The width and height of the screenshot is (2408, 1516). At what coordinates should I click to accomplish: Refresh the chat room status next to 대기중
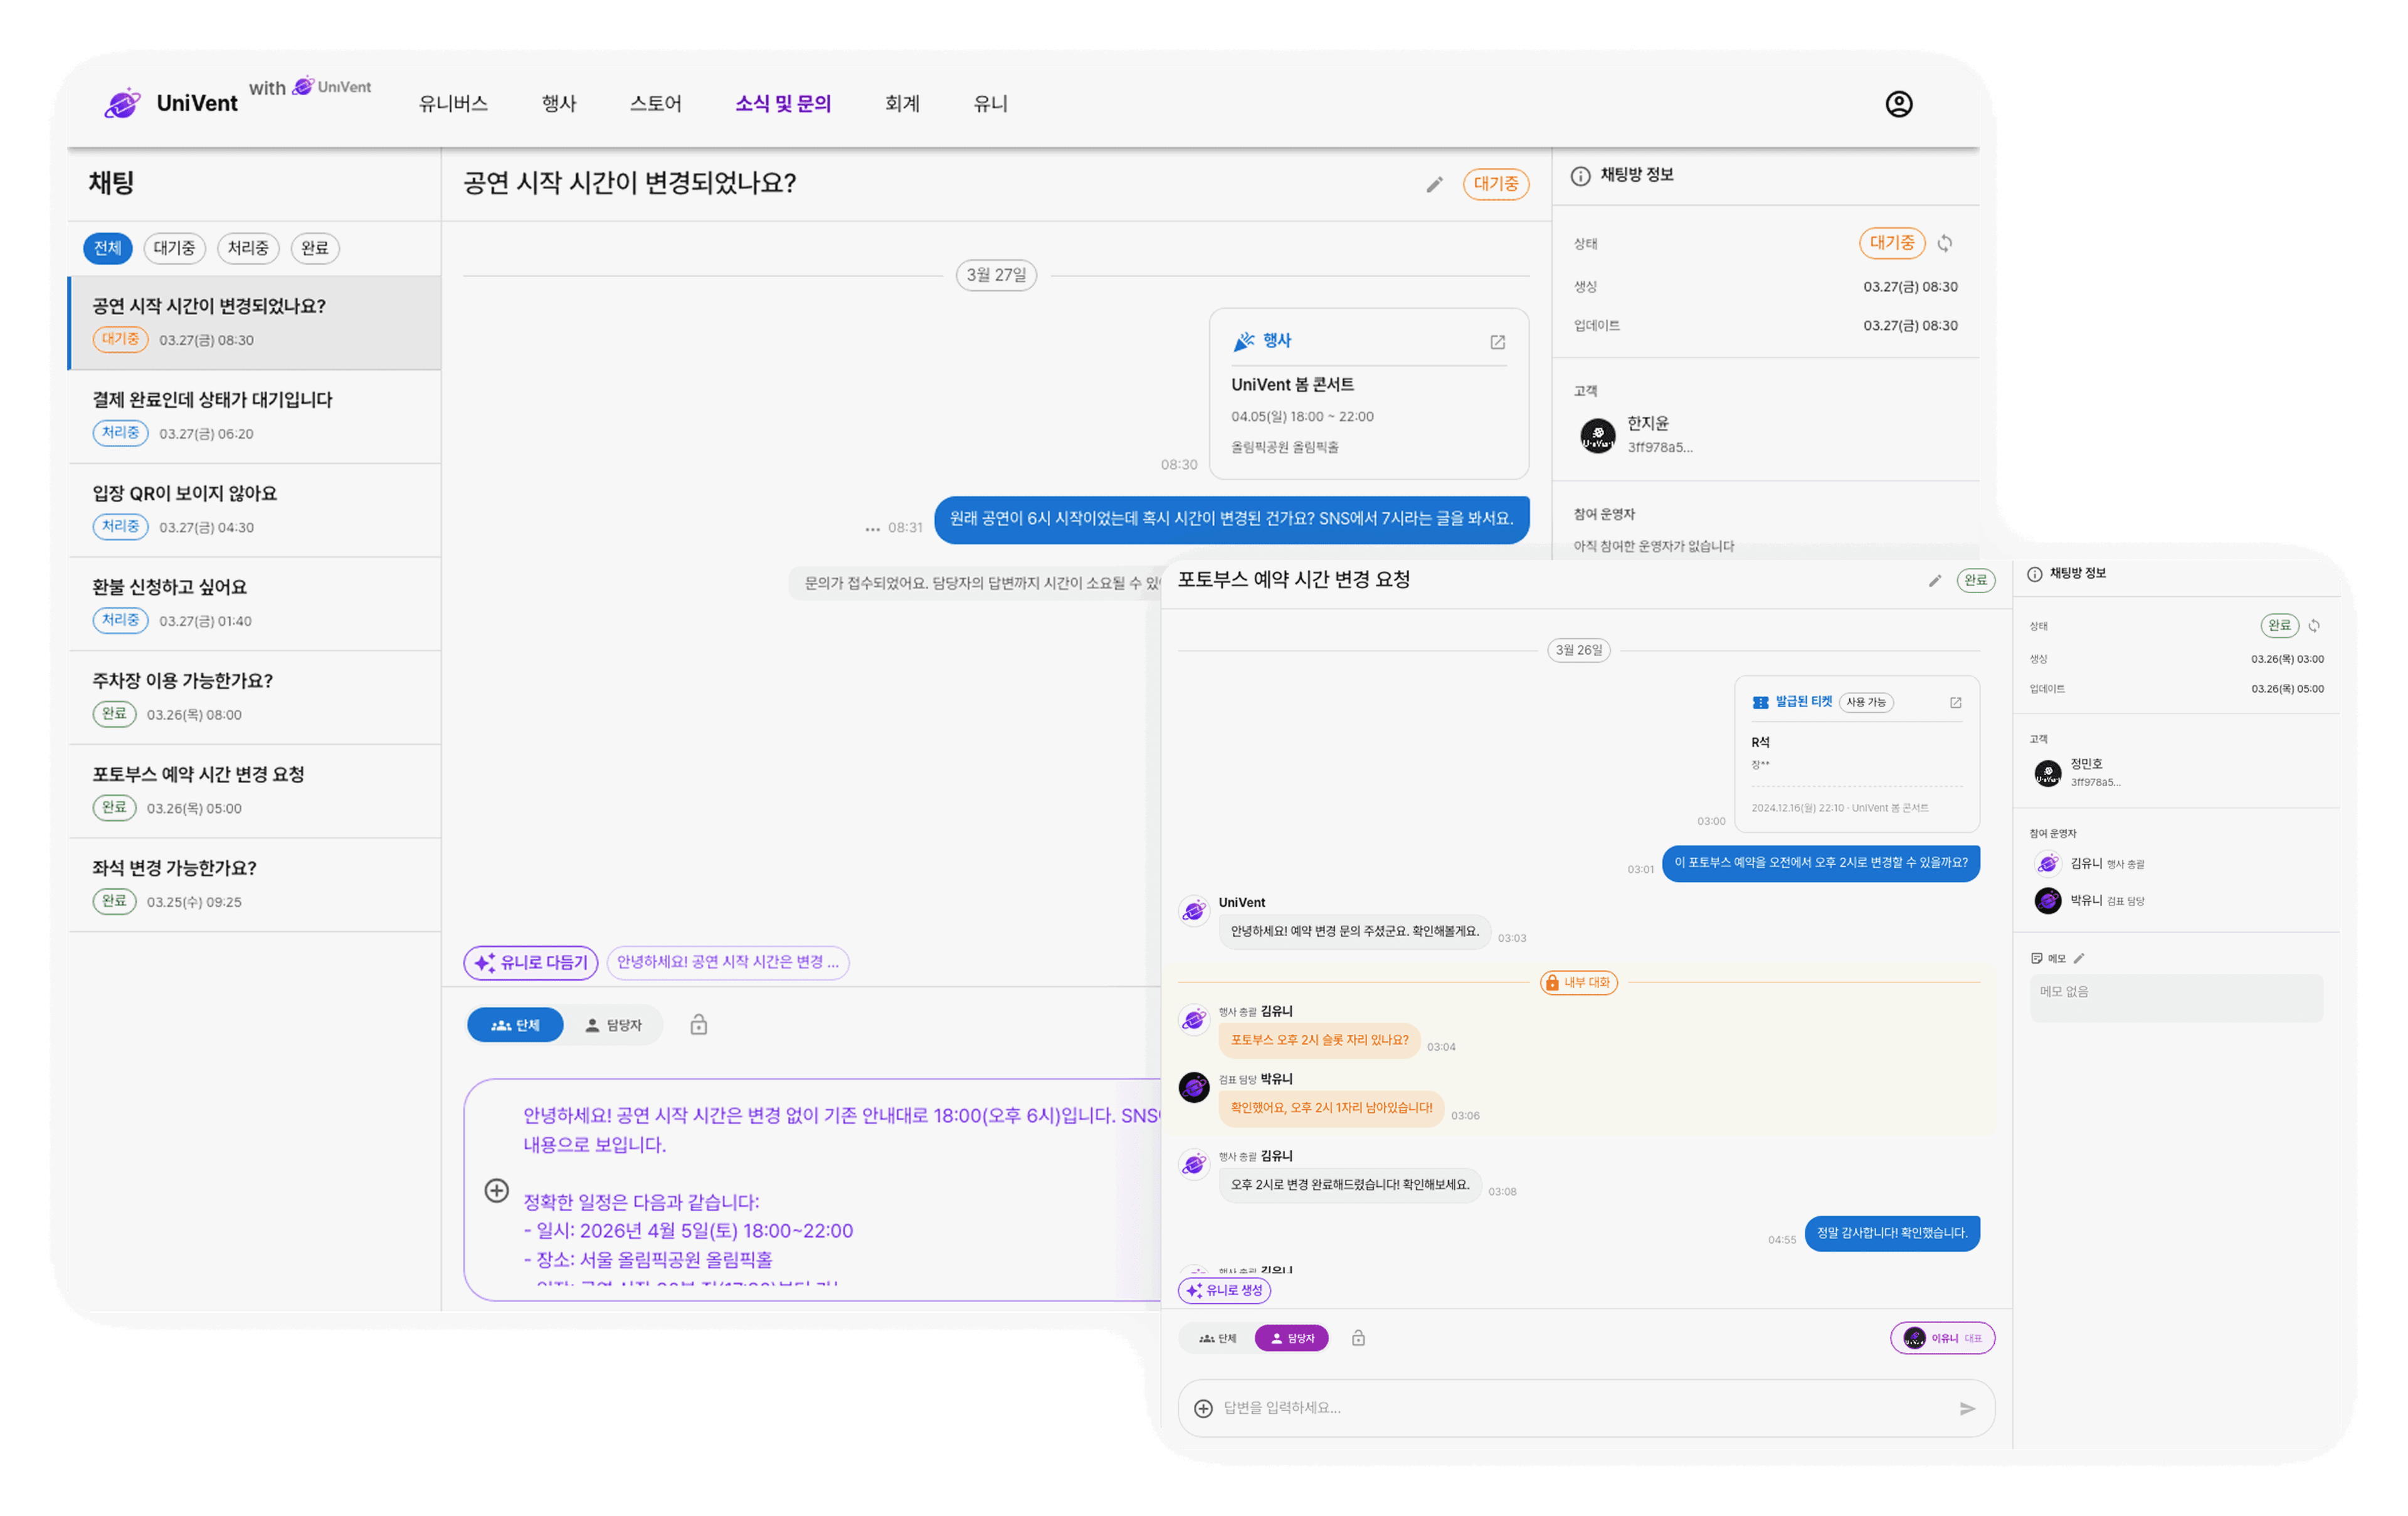(1945, 243)
